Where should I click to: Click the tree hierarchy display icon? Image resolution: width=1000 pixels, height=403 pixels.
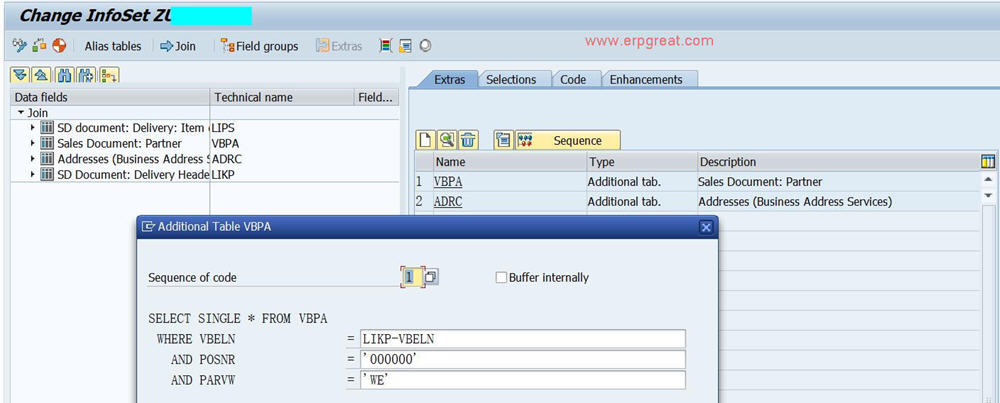[x=109, y=75]
